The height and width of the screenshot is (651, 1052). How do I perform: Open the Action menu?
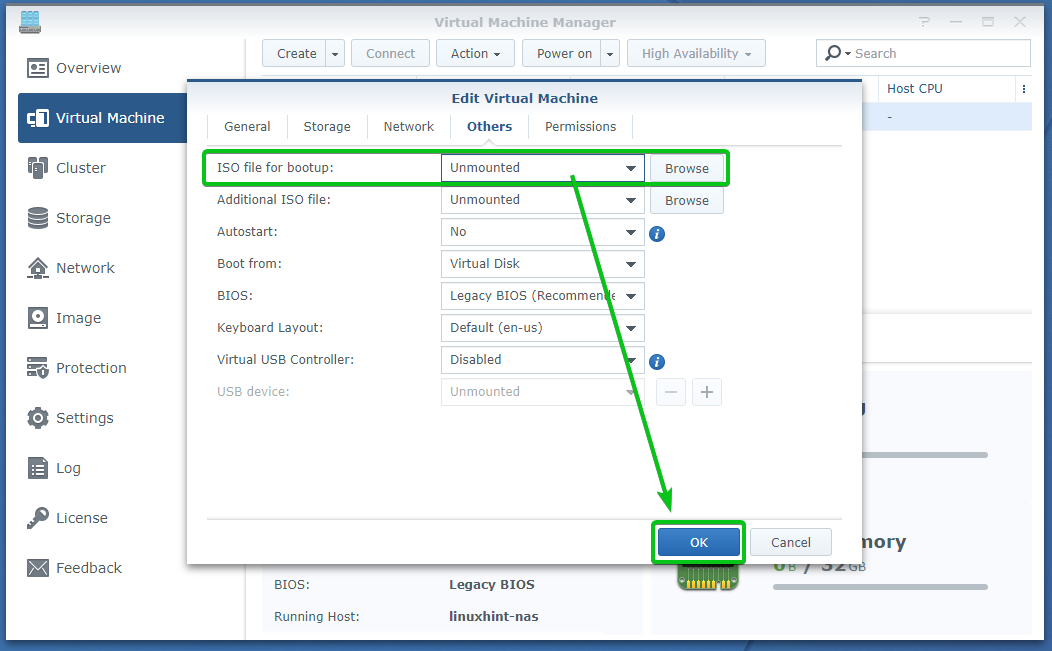(475, 54)
